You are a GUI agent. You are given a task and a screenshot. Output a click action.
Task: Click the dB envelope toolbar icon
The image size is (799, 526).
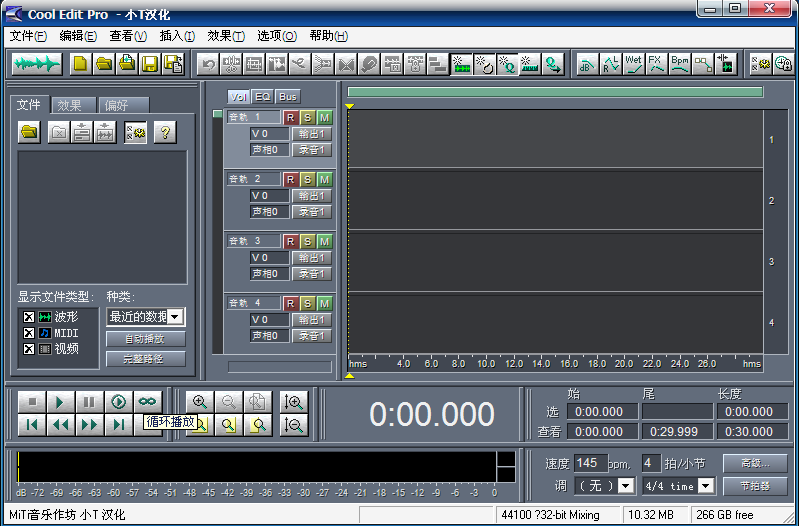587,64
